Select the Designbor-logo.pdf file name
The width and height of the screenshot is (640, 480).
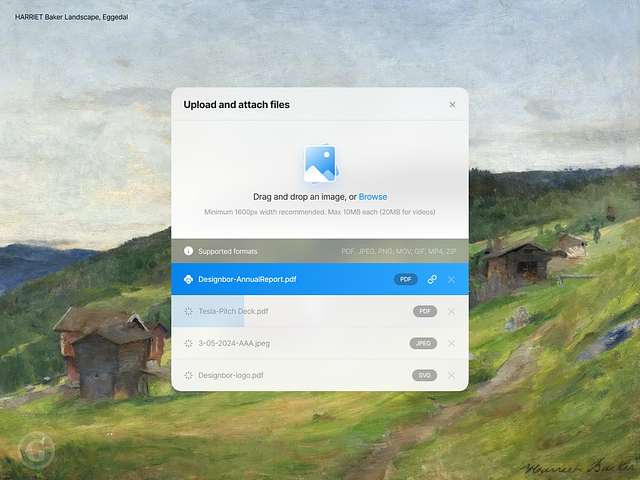[231, 375]
